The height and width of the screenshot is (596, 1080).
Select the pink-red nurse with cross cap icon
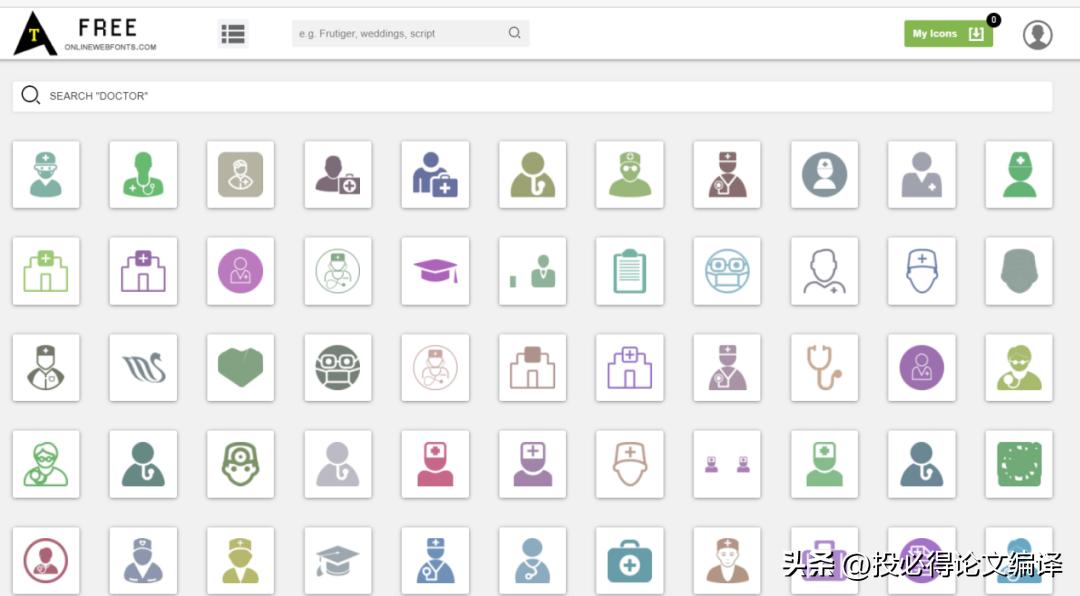(x=435, y=464)
